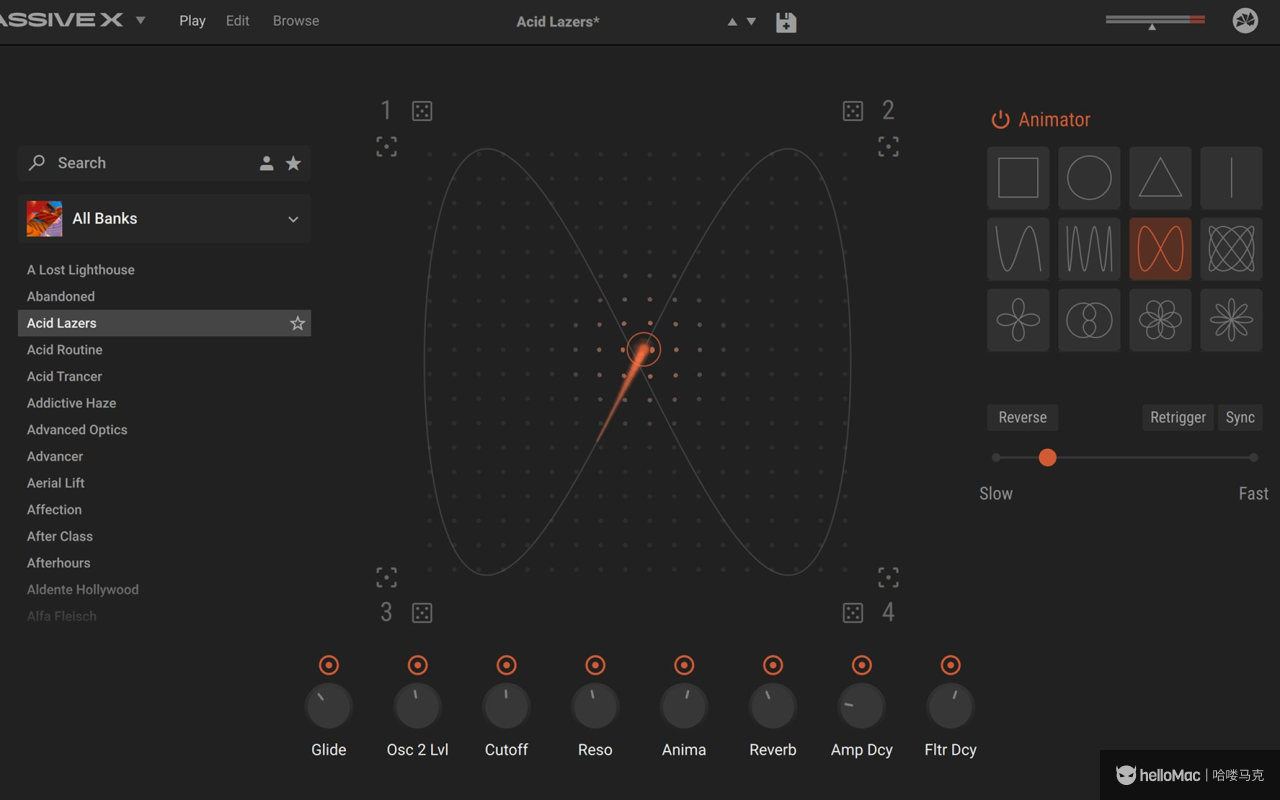Open the Native Instruments logo menu
The image size is (1280, 800).
tap(1245, 20)
